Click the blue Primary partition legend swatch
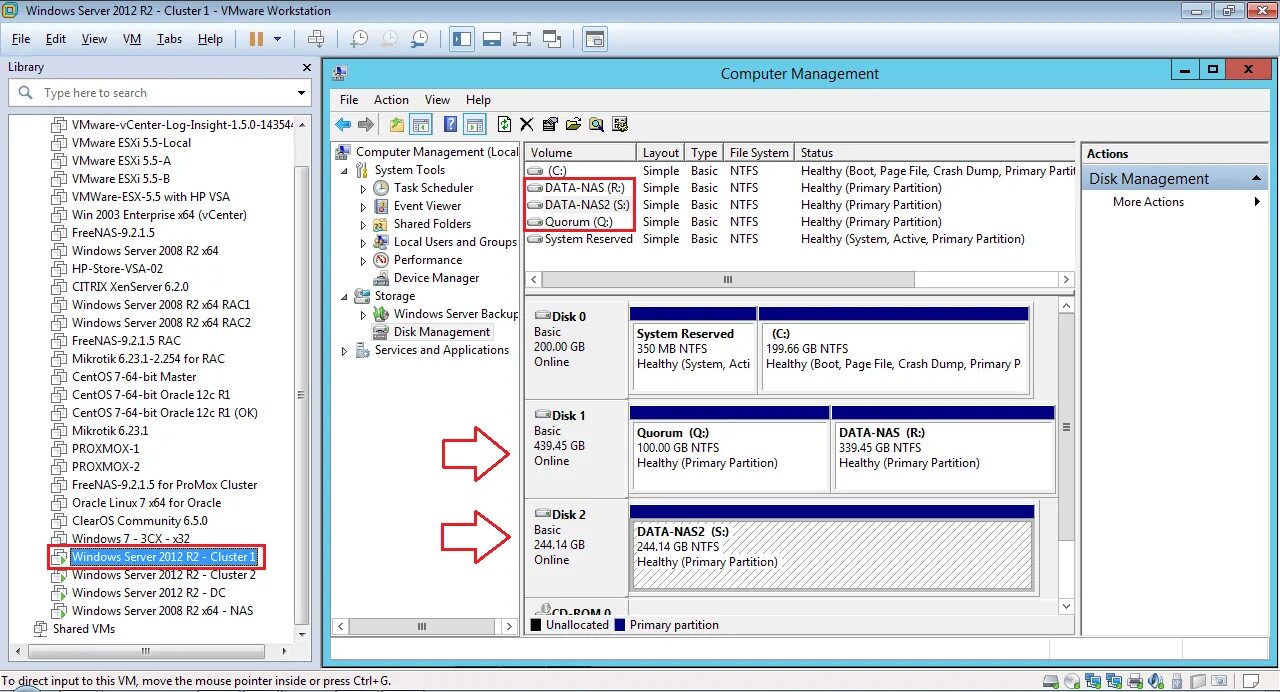 click(620, 625)
